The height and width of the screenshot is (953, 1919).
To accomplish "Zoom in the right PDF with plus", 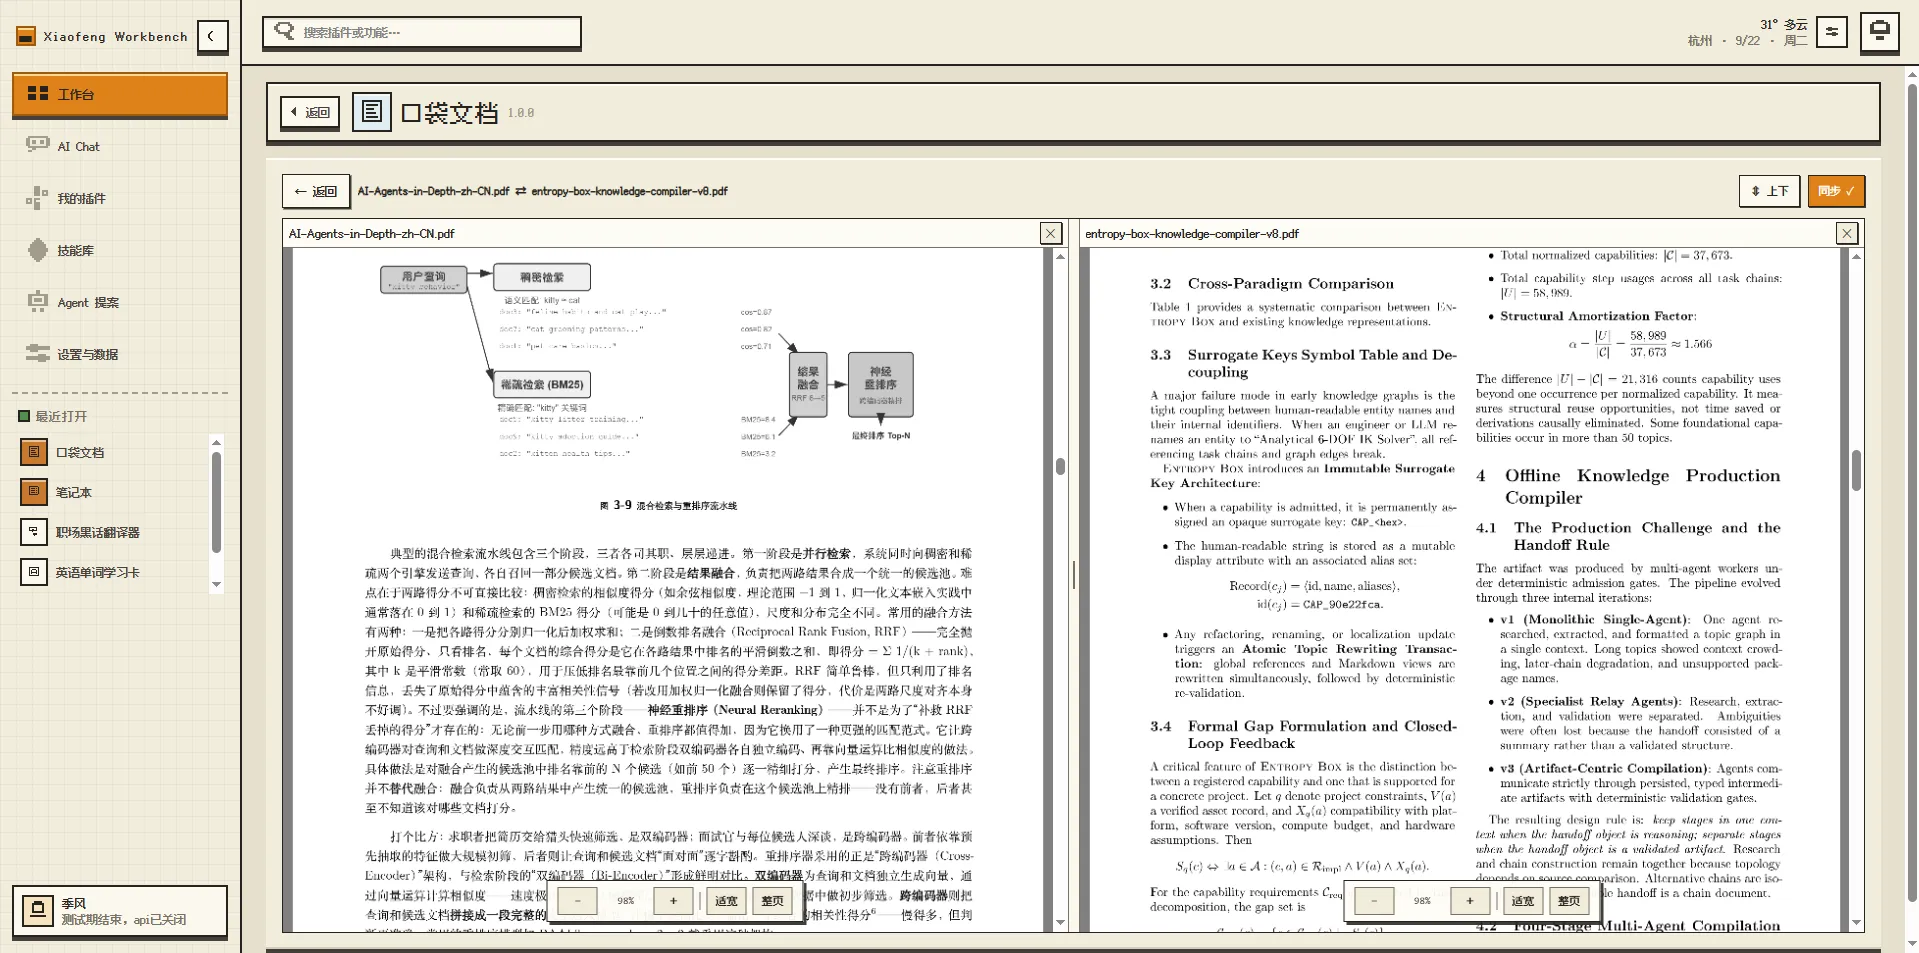I will (1469, 901).
